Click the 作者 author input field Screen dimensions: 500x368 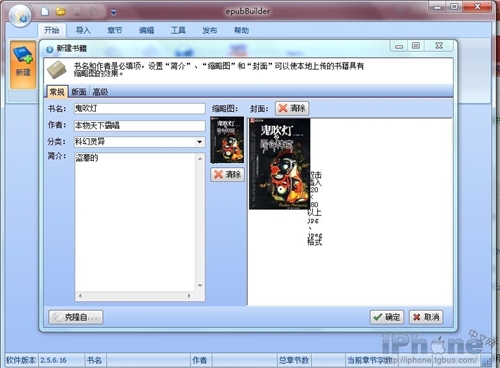pyautogui.click(x=139, y=125)
